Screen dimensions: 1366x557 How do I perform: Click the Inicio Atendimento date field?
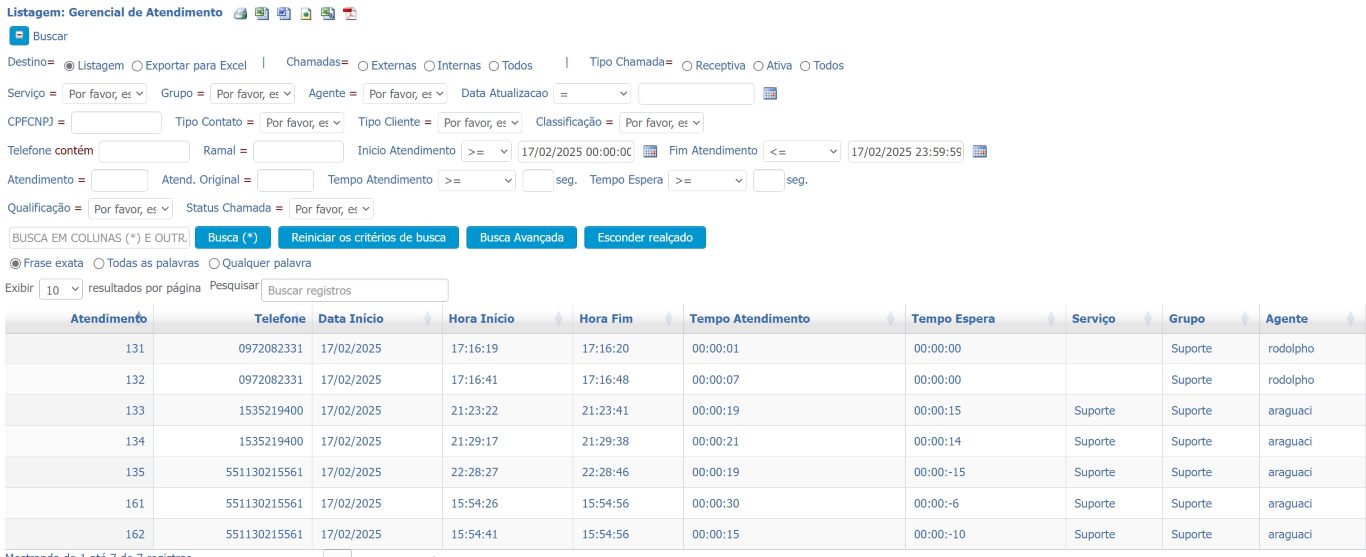pyautogui.click(x=577, y=152)
